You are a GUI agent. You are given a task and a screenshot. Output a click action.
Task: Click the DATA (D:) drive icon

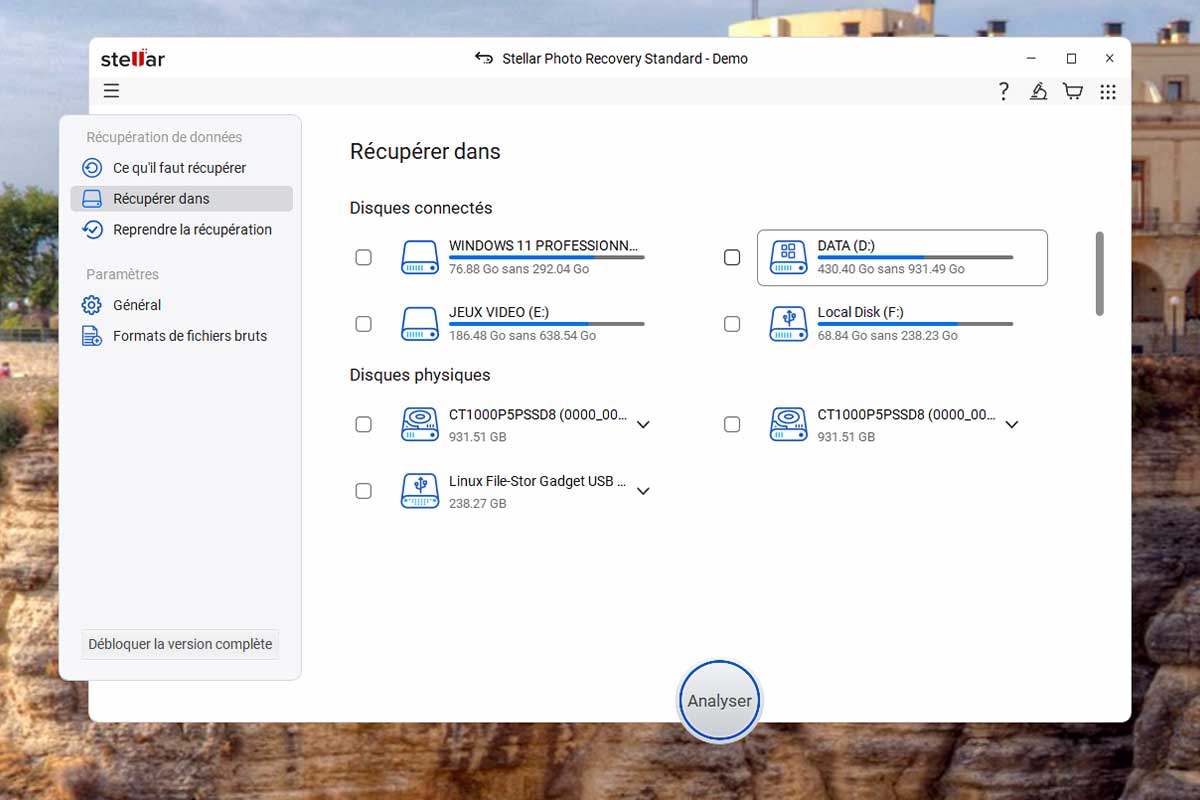788,257
